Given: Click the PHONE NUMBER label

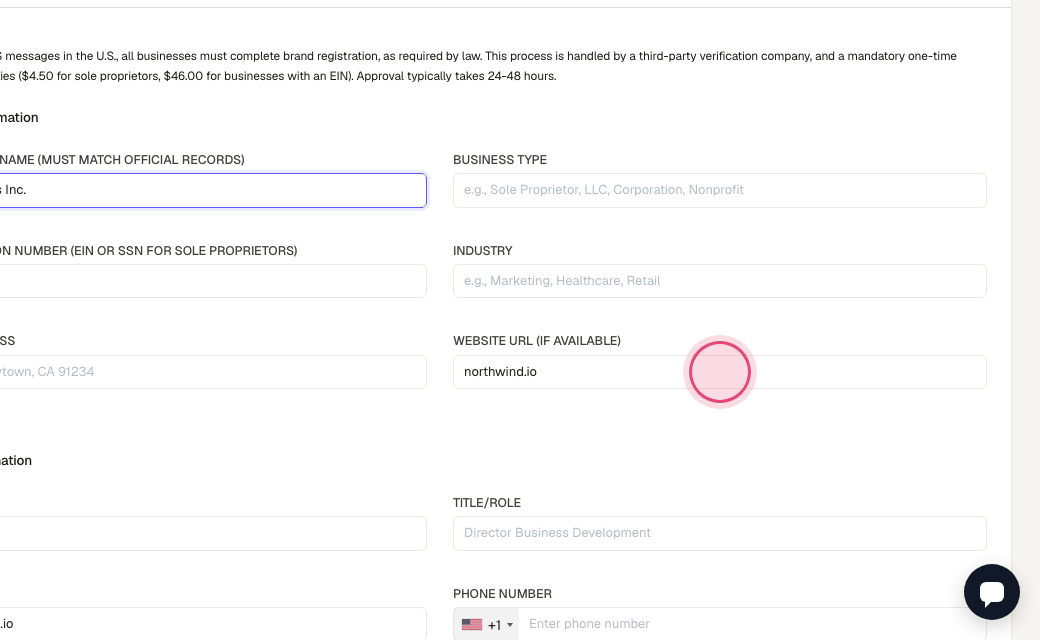Looking at the screenshot, I should [502, 594].
